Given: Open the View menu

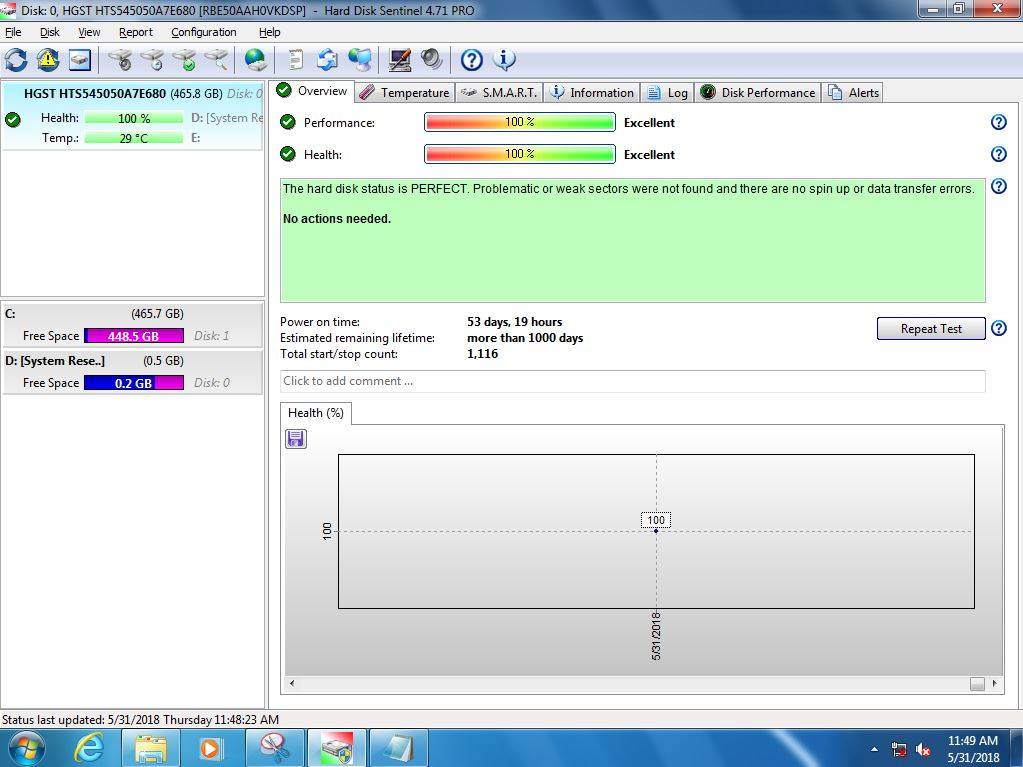Looking at the screenshot, I should 89,32.
